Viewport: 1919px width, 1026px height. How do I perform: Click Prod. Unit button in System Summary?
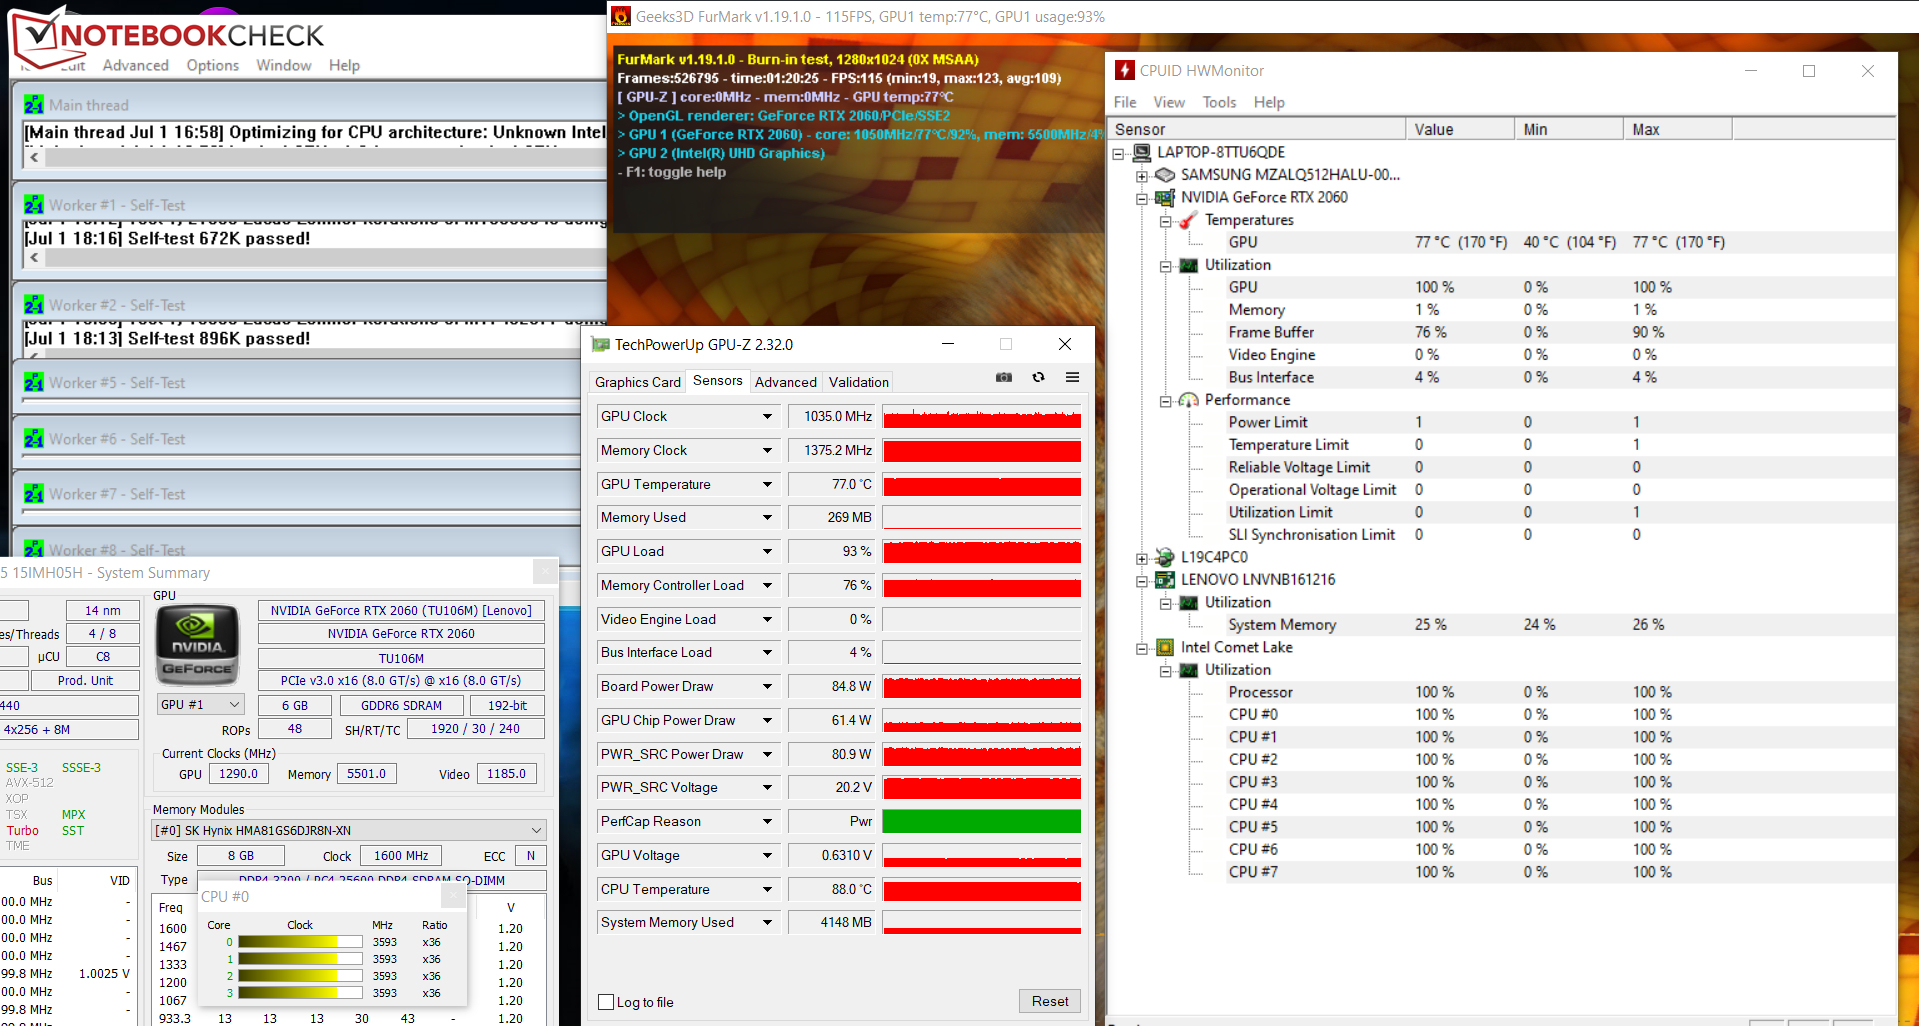pos(85,680)
